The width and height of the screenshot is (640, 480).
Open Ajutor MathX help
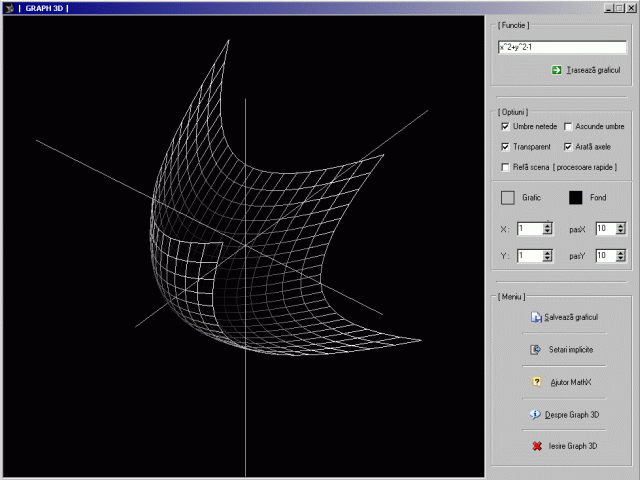(x=571, y=382)
